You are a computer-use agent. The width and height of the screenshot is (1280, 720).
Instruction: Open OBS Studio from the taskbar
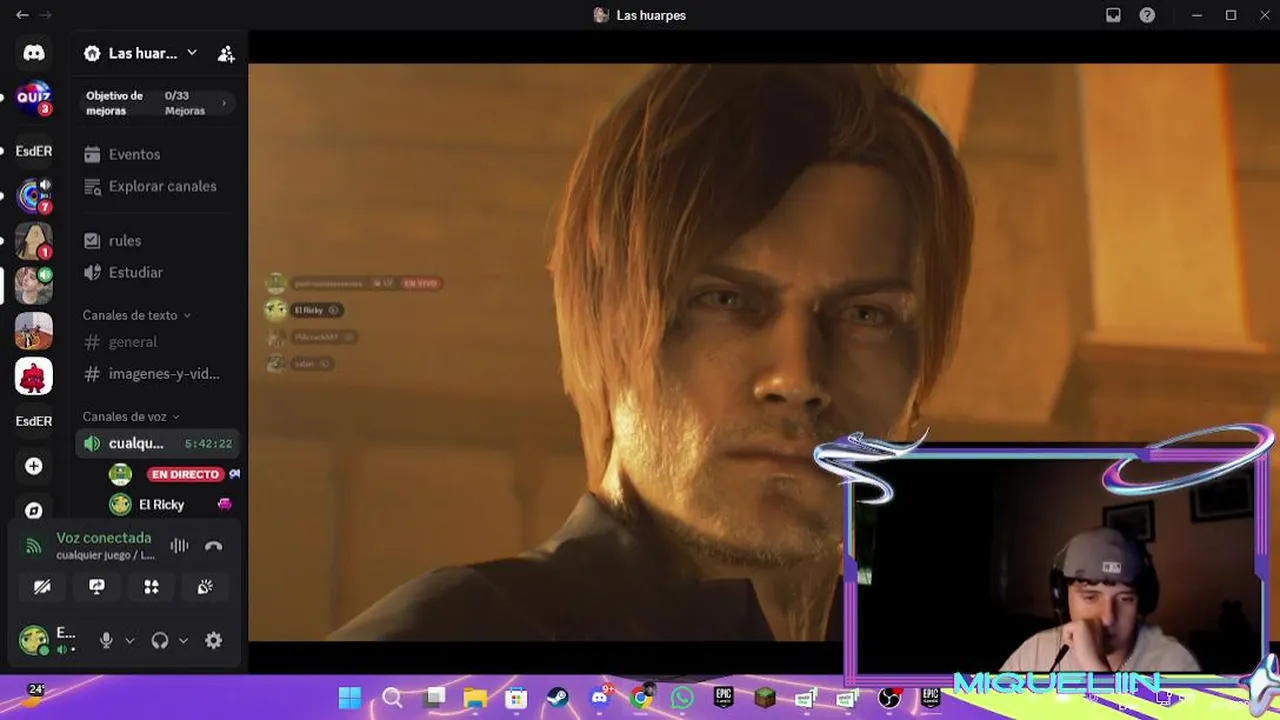[889, 697]
